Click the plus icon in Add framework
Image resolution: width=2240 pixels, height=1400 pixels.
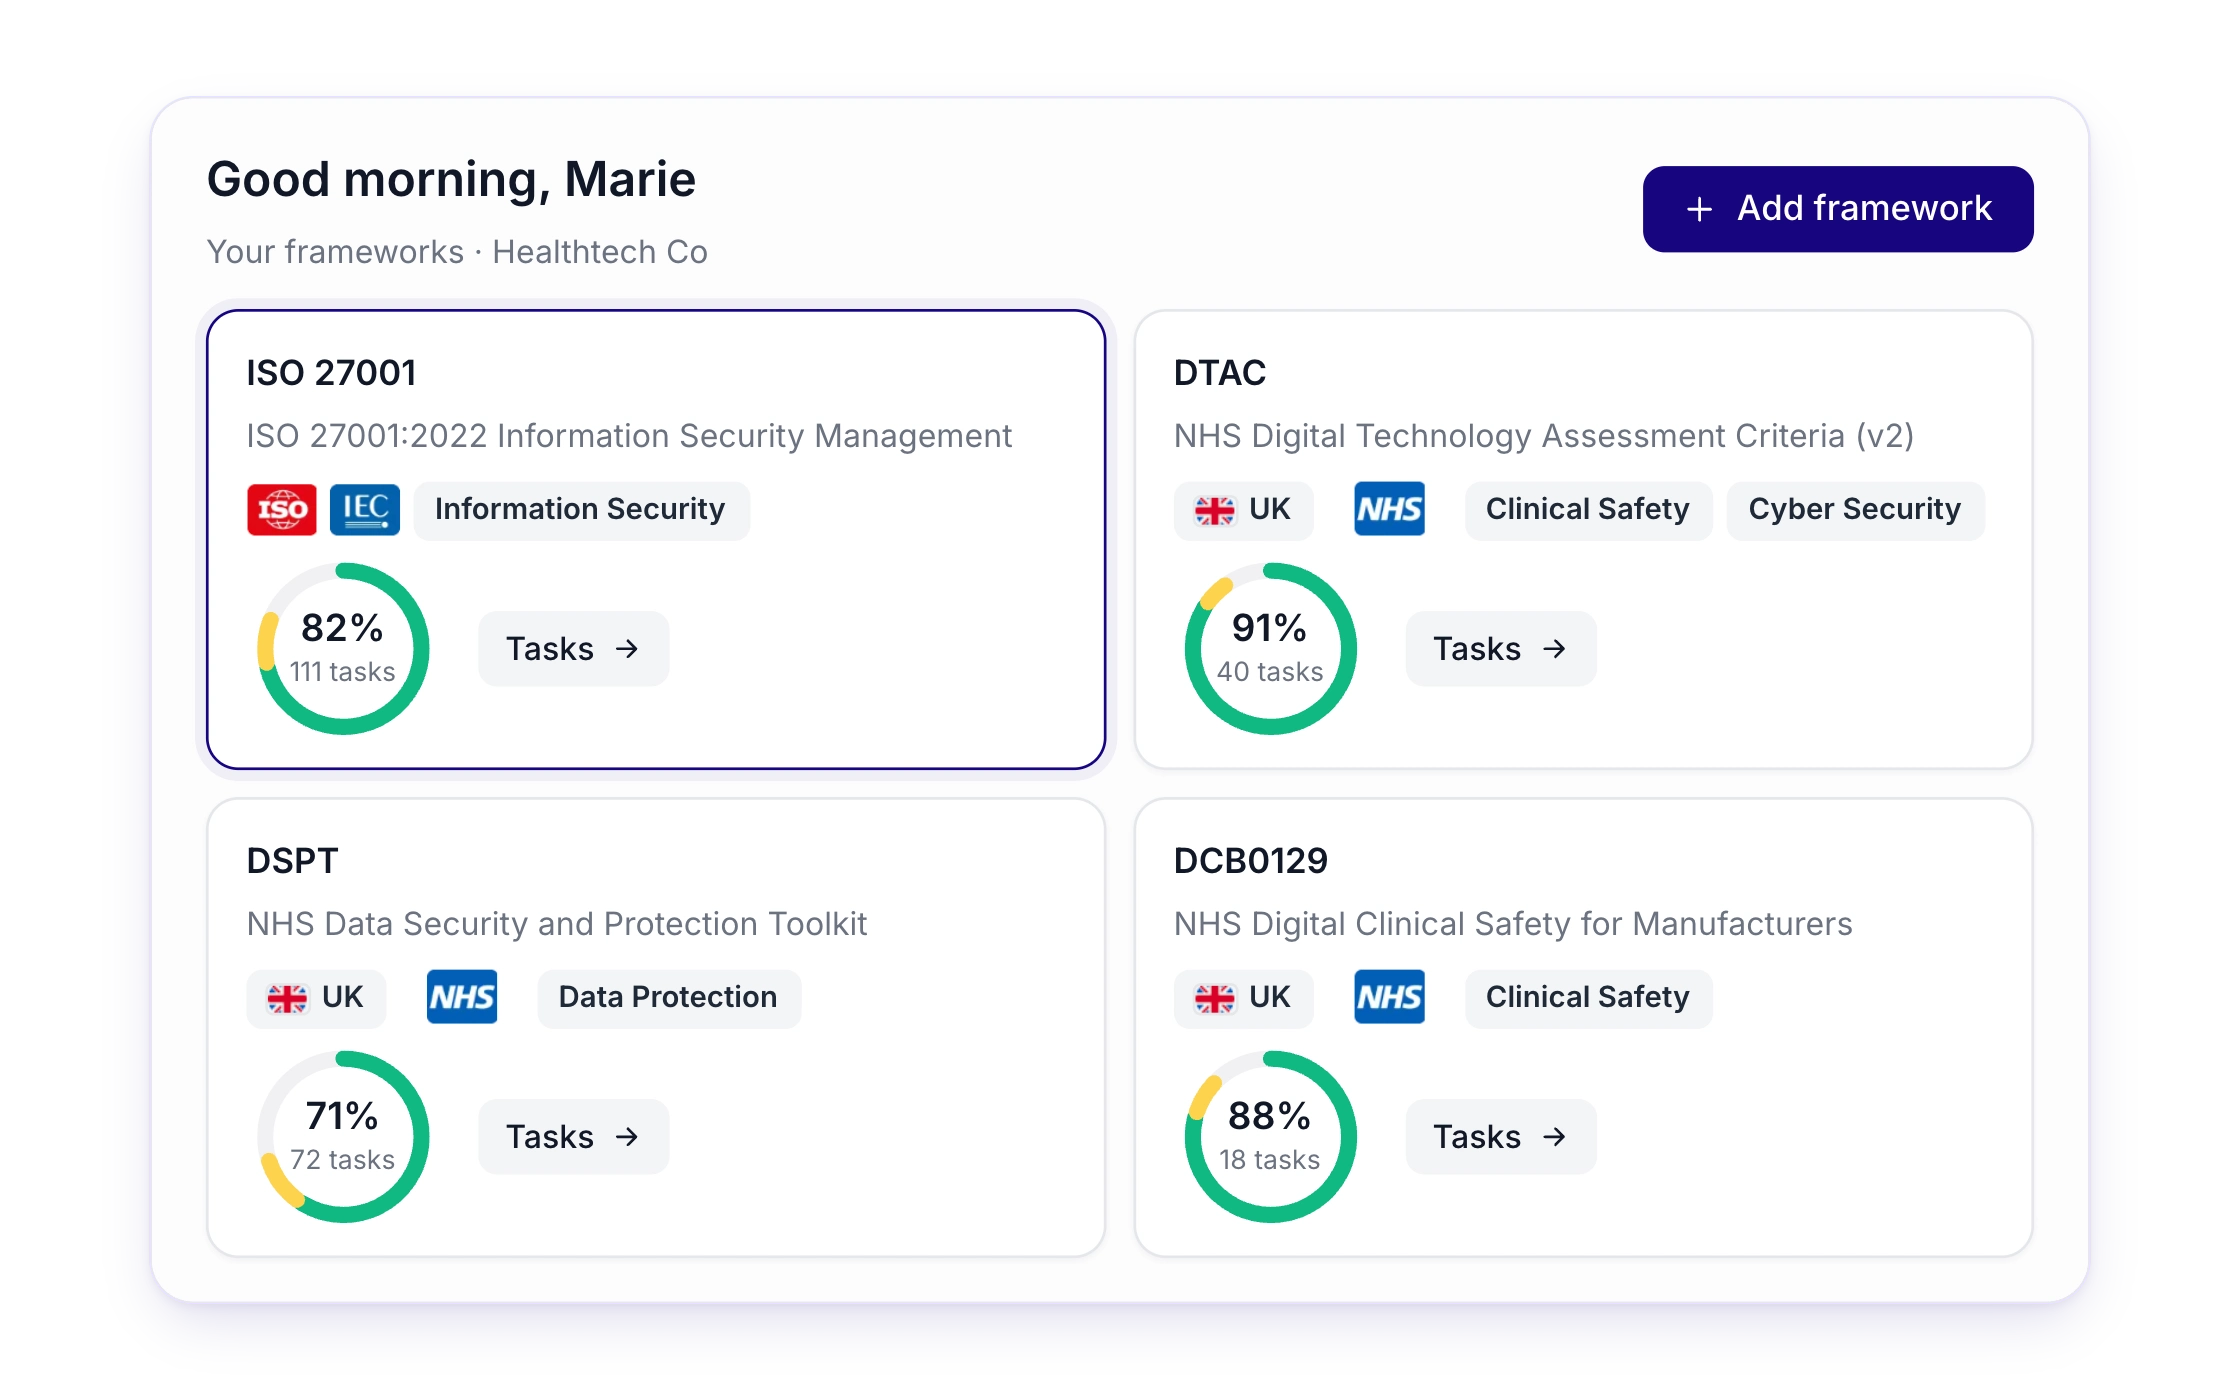pos(1699,209)
